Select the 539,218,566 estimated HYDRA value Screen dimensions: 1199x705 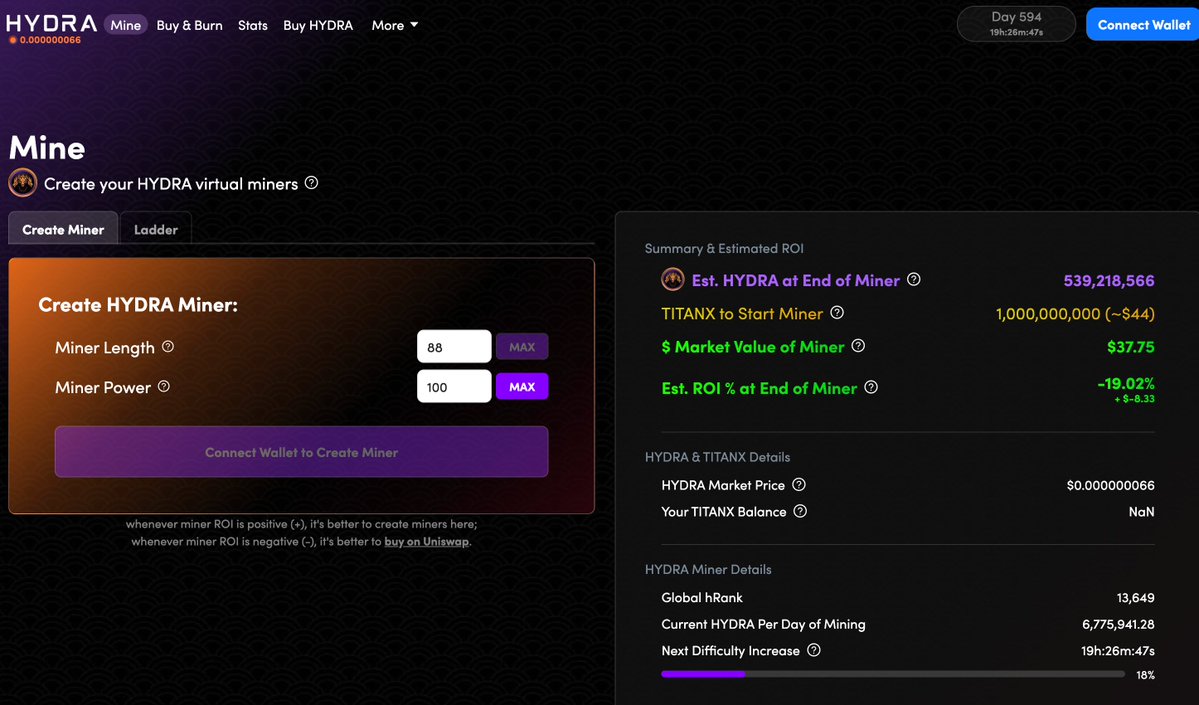coord(1109,280)
